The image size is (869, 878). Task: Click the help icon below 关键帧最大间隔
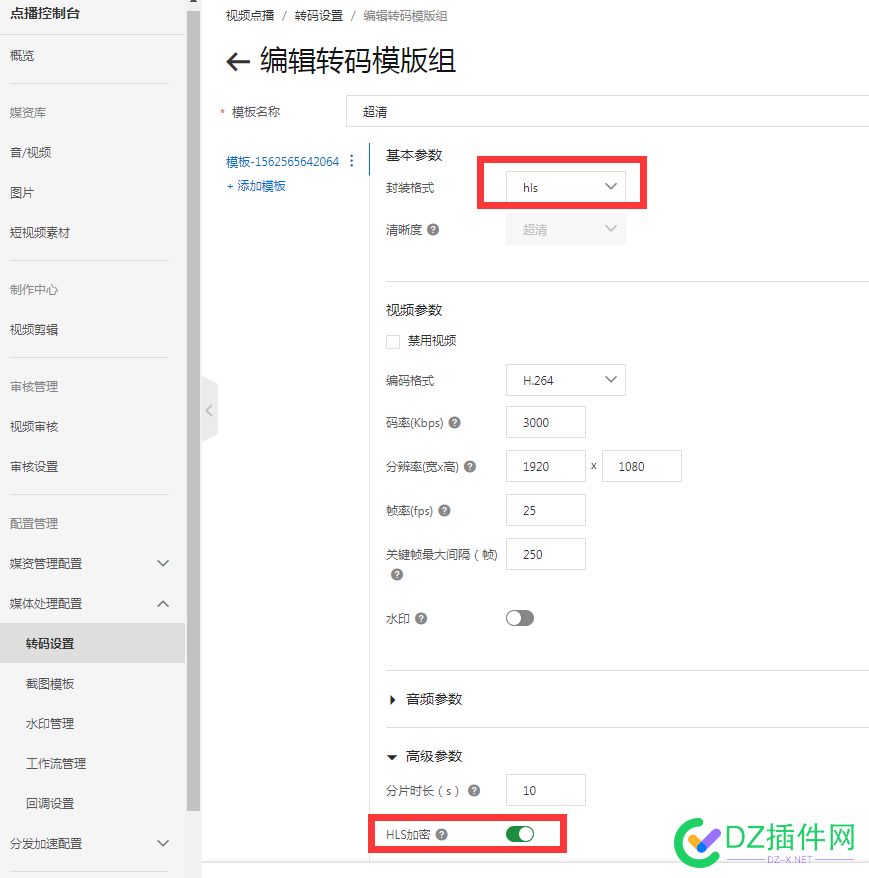397,575
